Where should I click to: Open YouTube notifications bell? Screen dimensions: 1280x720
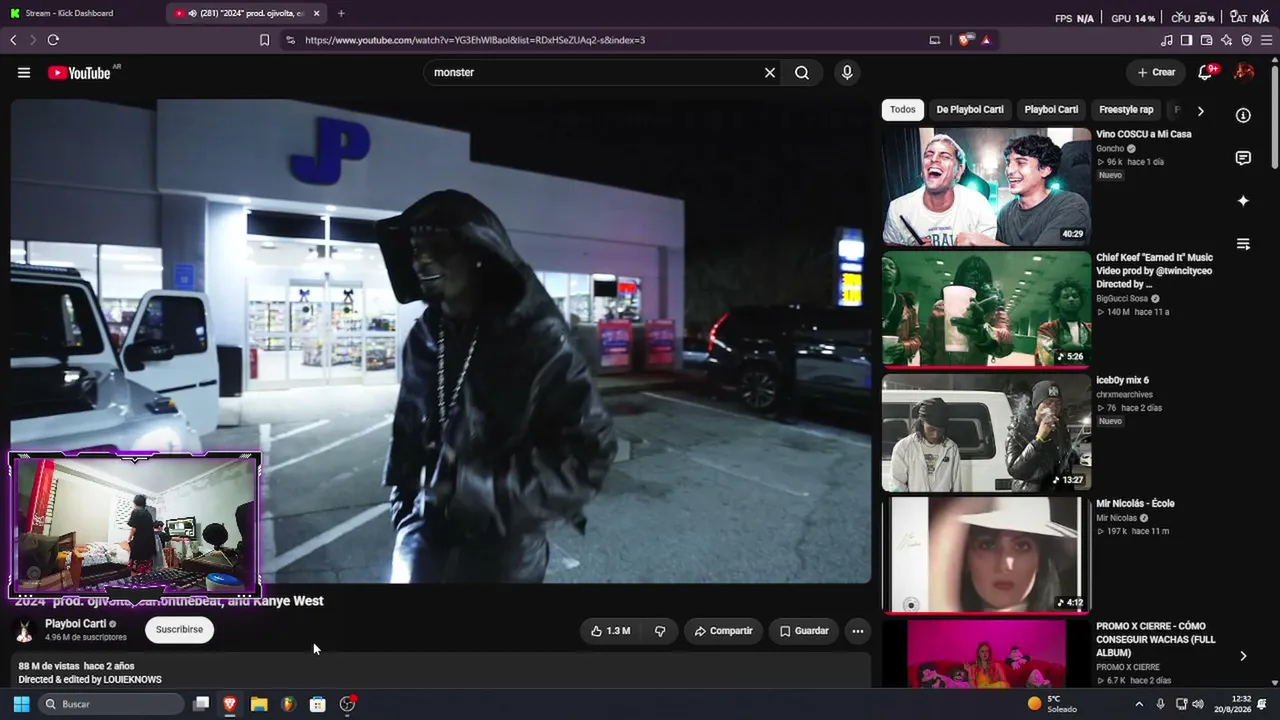pos(1205,72)
